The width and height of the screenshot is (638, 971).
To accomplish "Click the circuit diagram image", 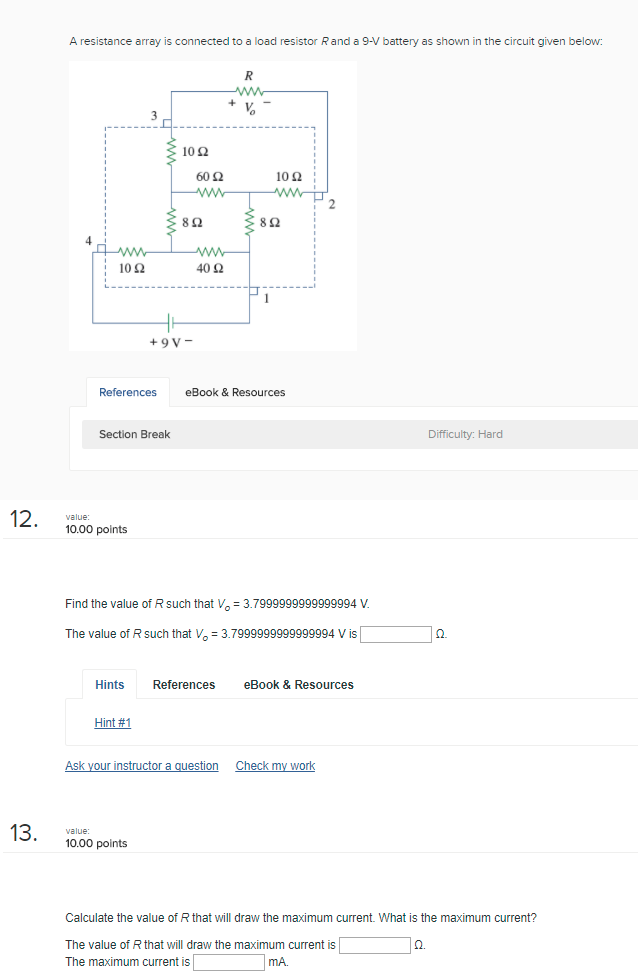I will 212,205.
